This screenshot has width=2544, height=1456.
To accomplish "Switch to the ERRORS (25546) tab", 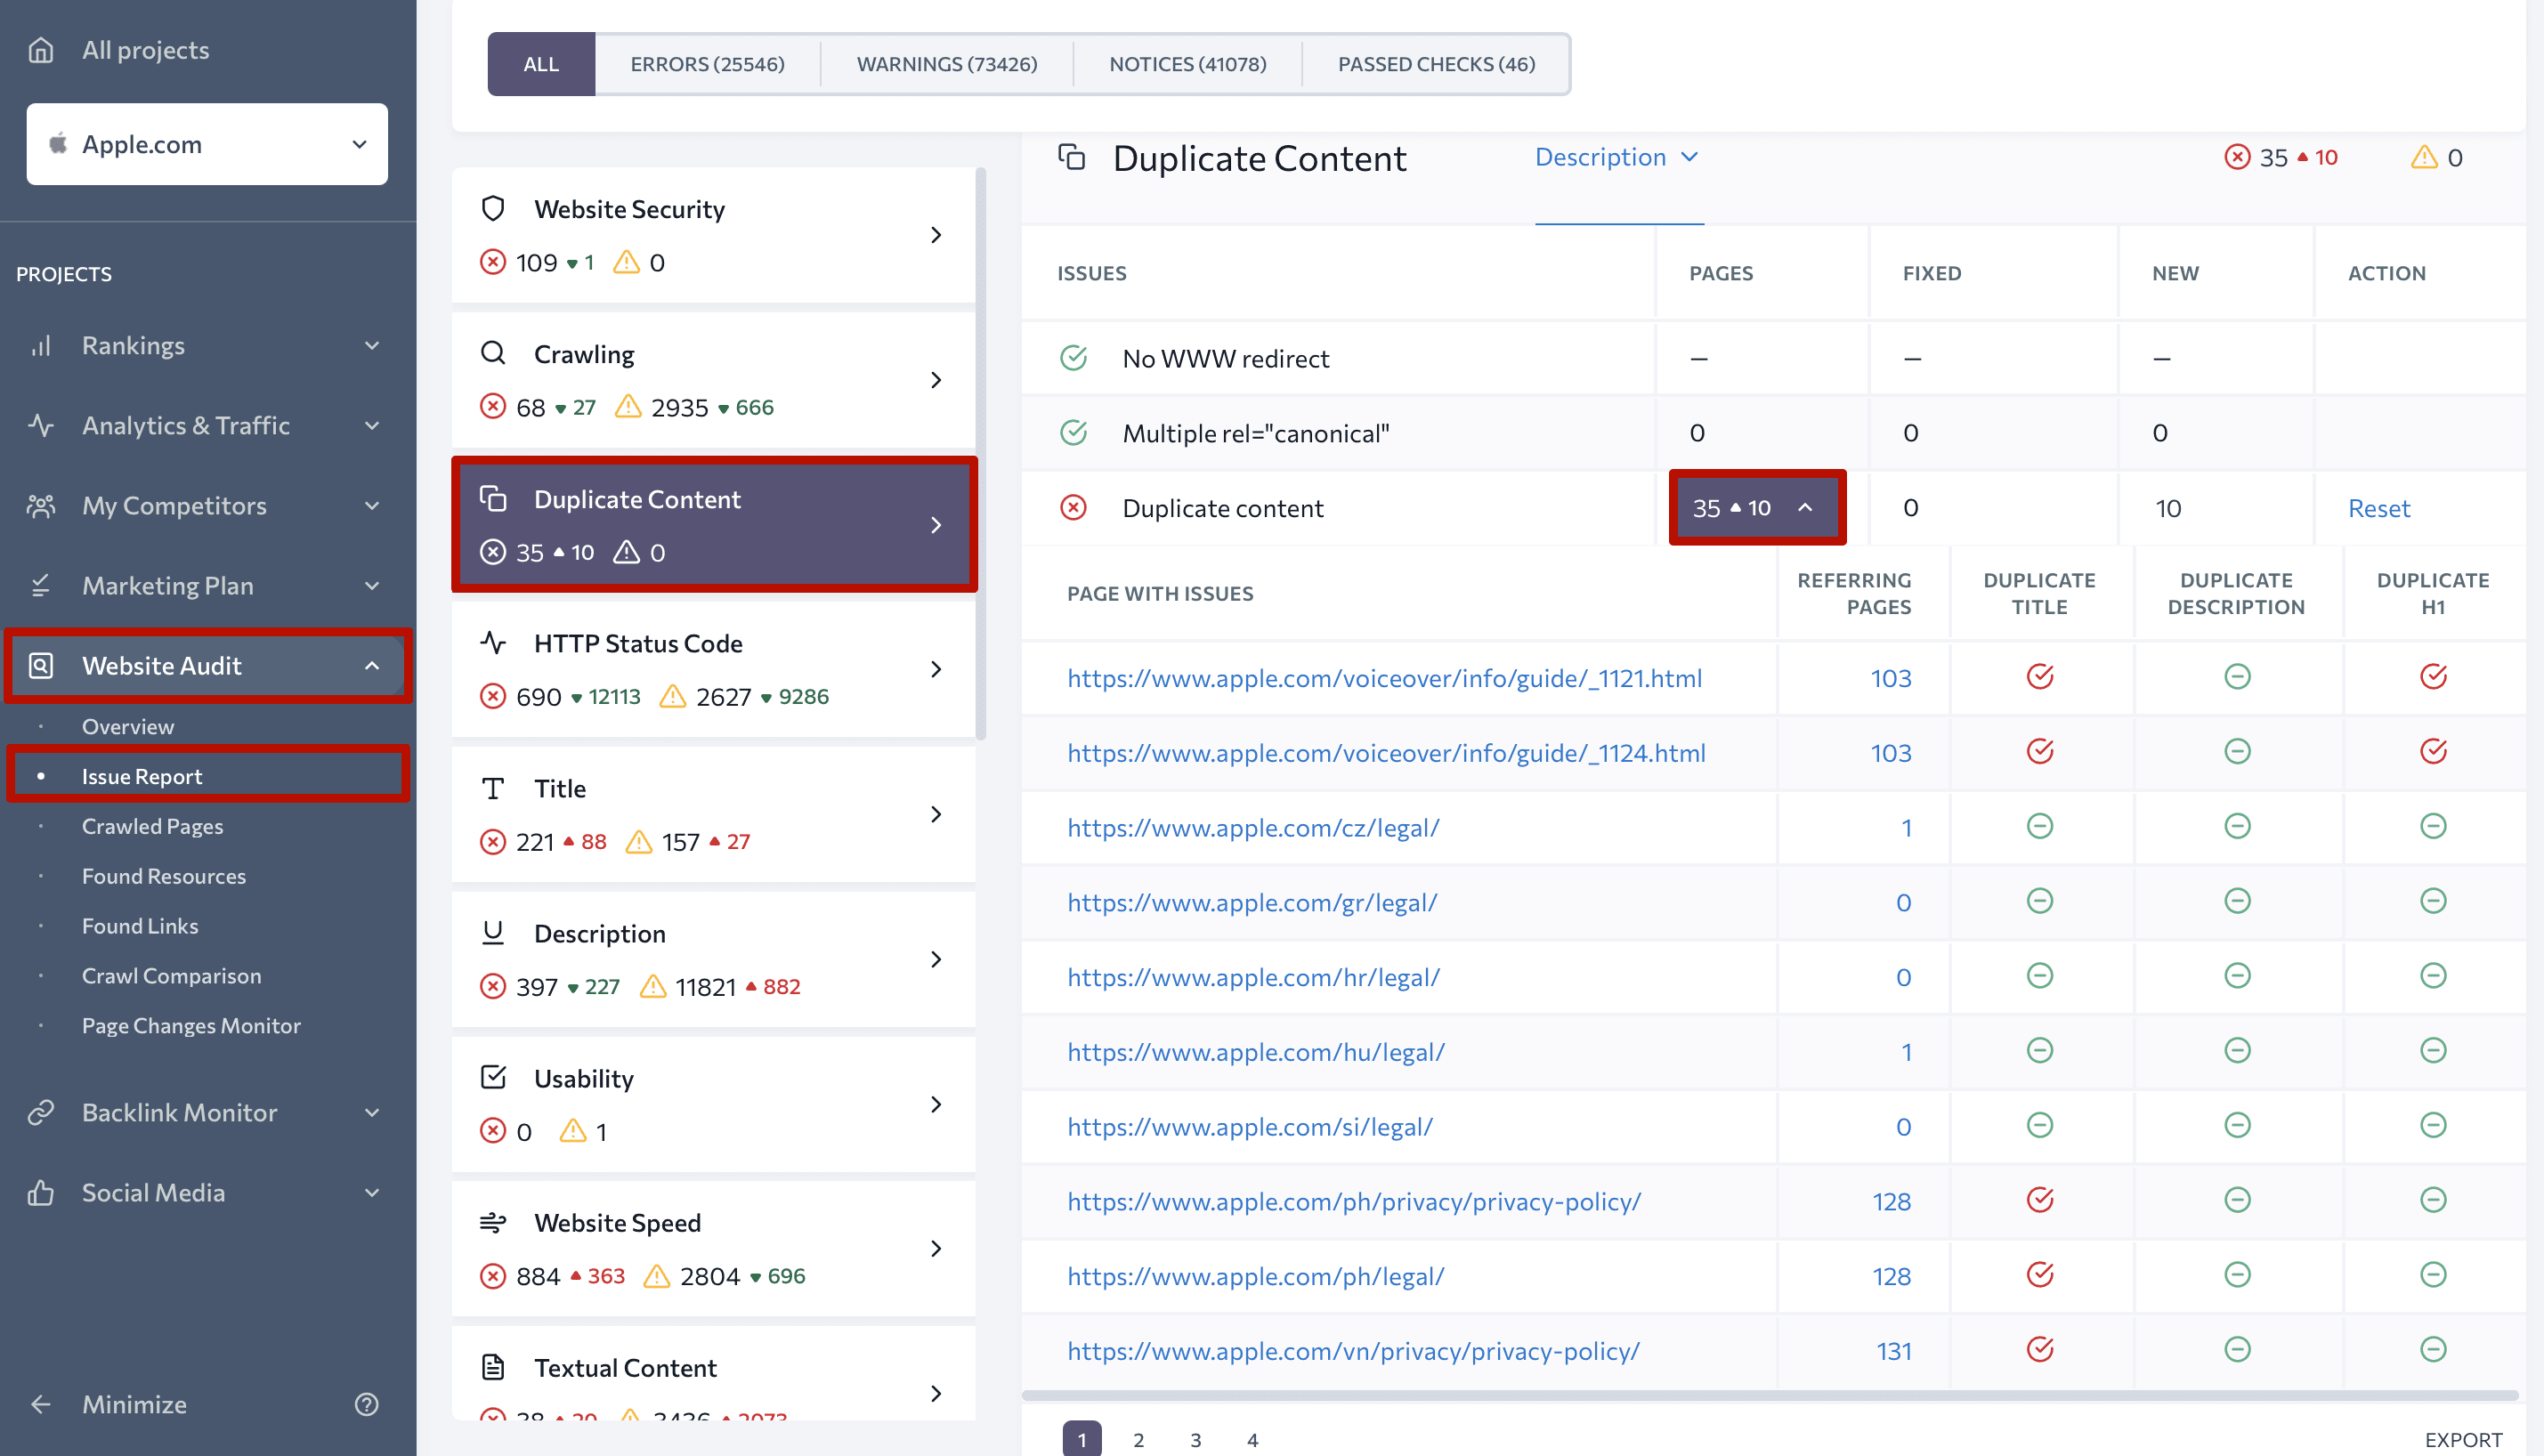I will (707, 64).
